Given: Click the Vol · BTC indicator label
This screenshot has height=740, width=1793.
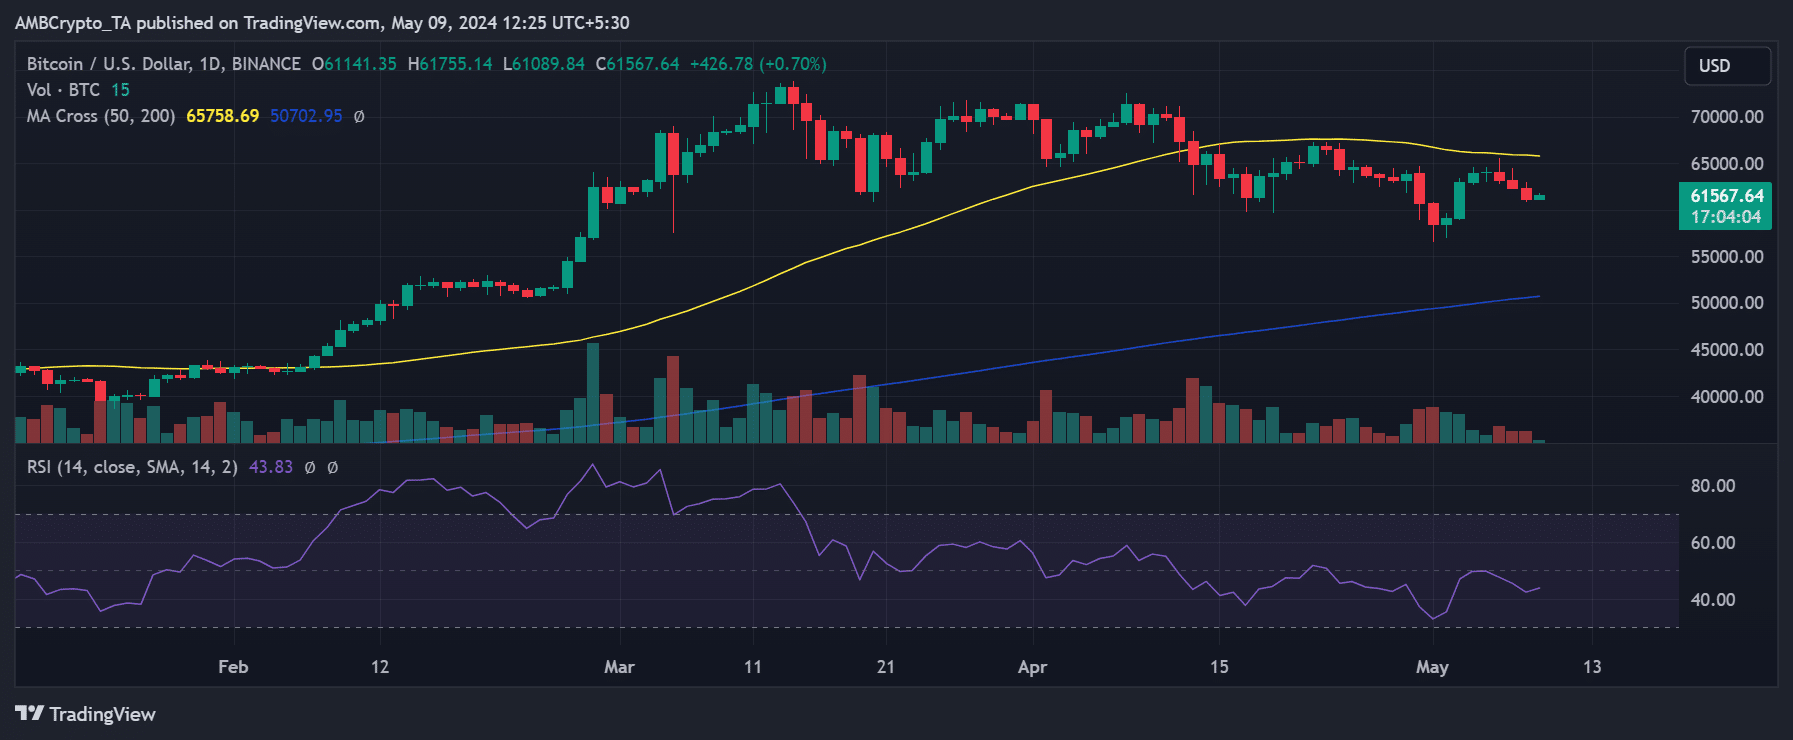Looking at the screenshot, I should [x=64, y=90].
